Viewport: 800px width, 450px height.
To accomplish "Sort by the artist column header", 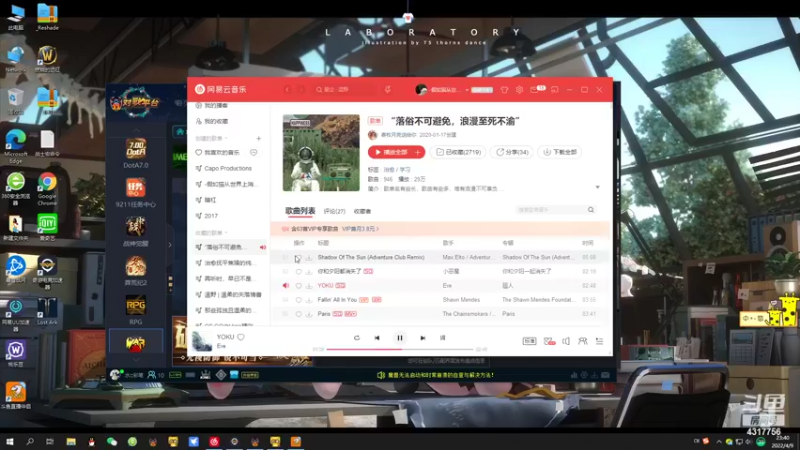I will click(448, 243).
